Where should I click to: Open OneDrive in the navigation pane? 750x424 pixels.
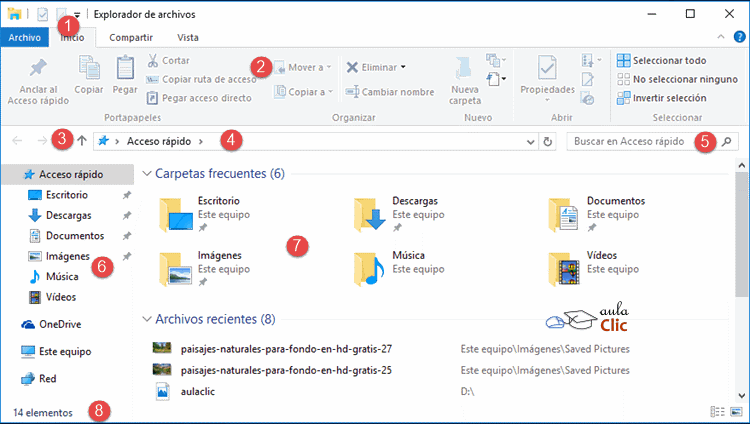click(51, 324)
